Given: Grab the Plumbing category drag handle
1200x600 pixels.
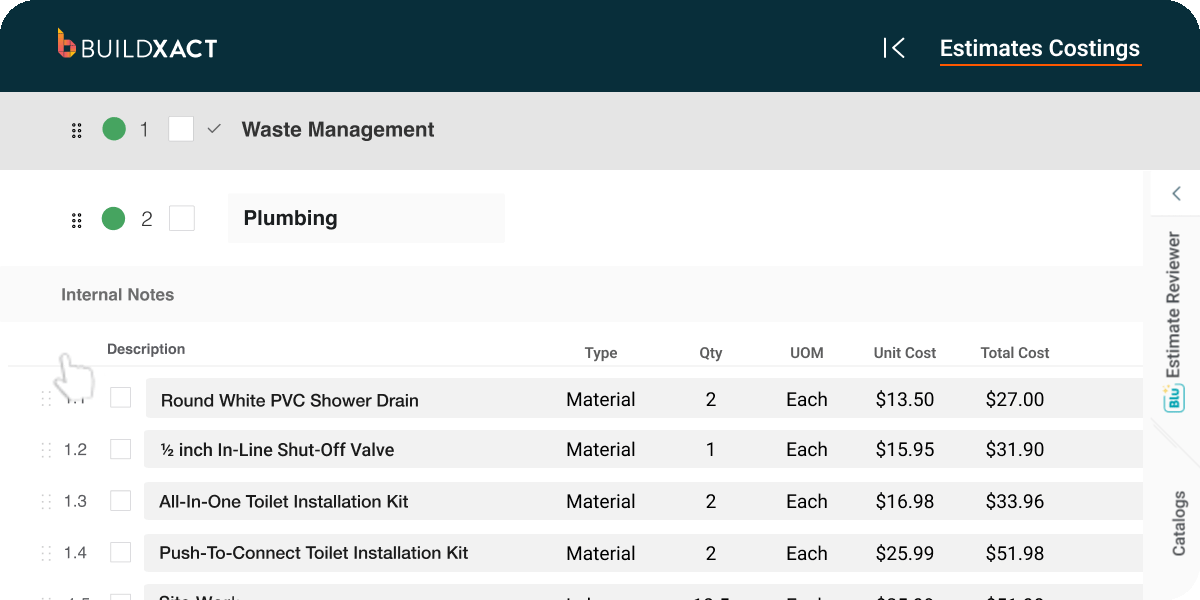Looking at the screenshot, I should 76,220.
